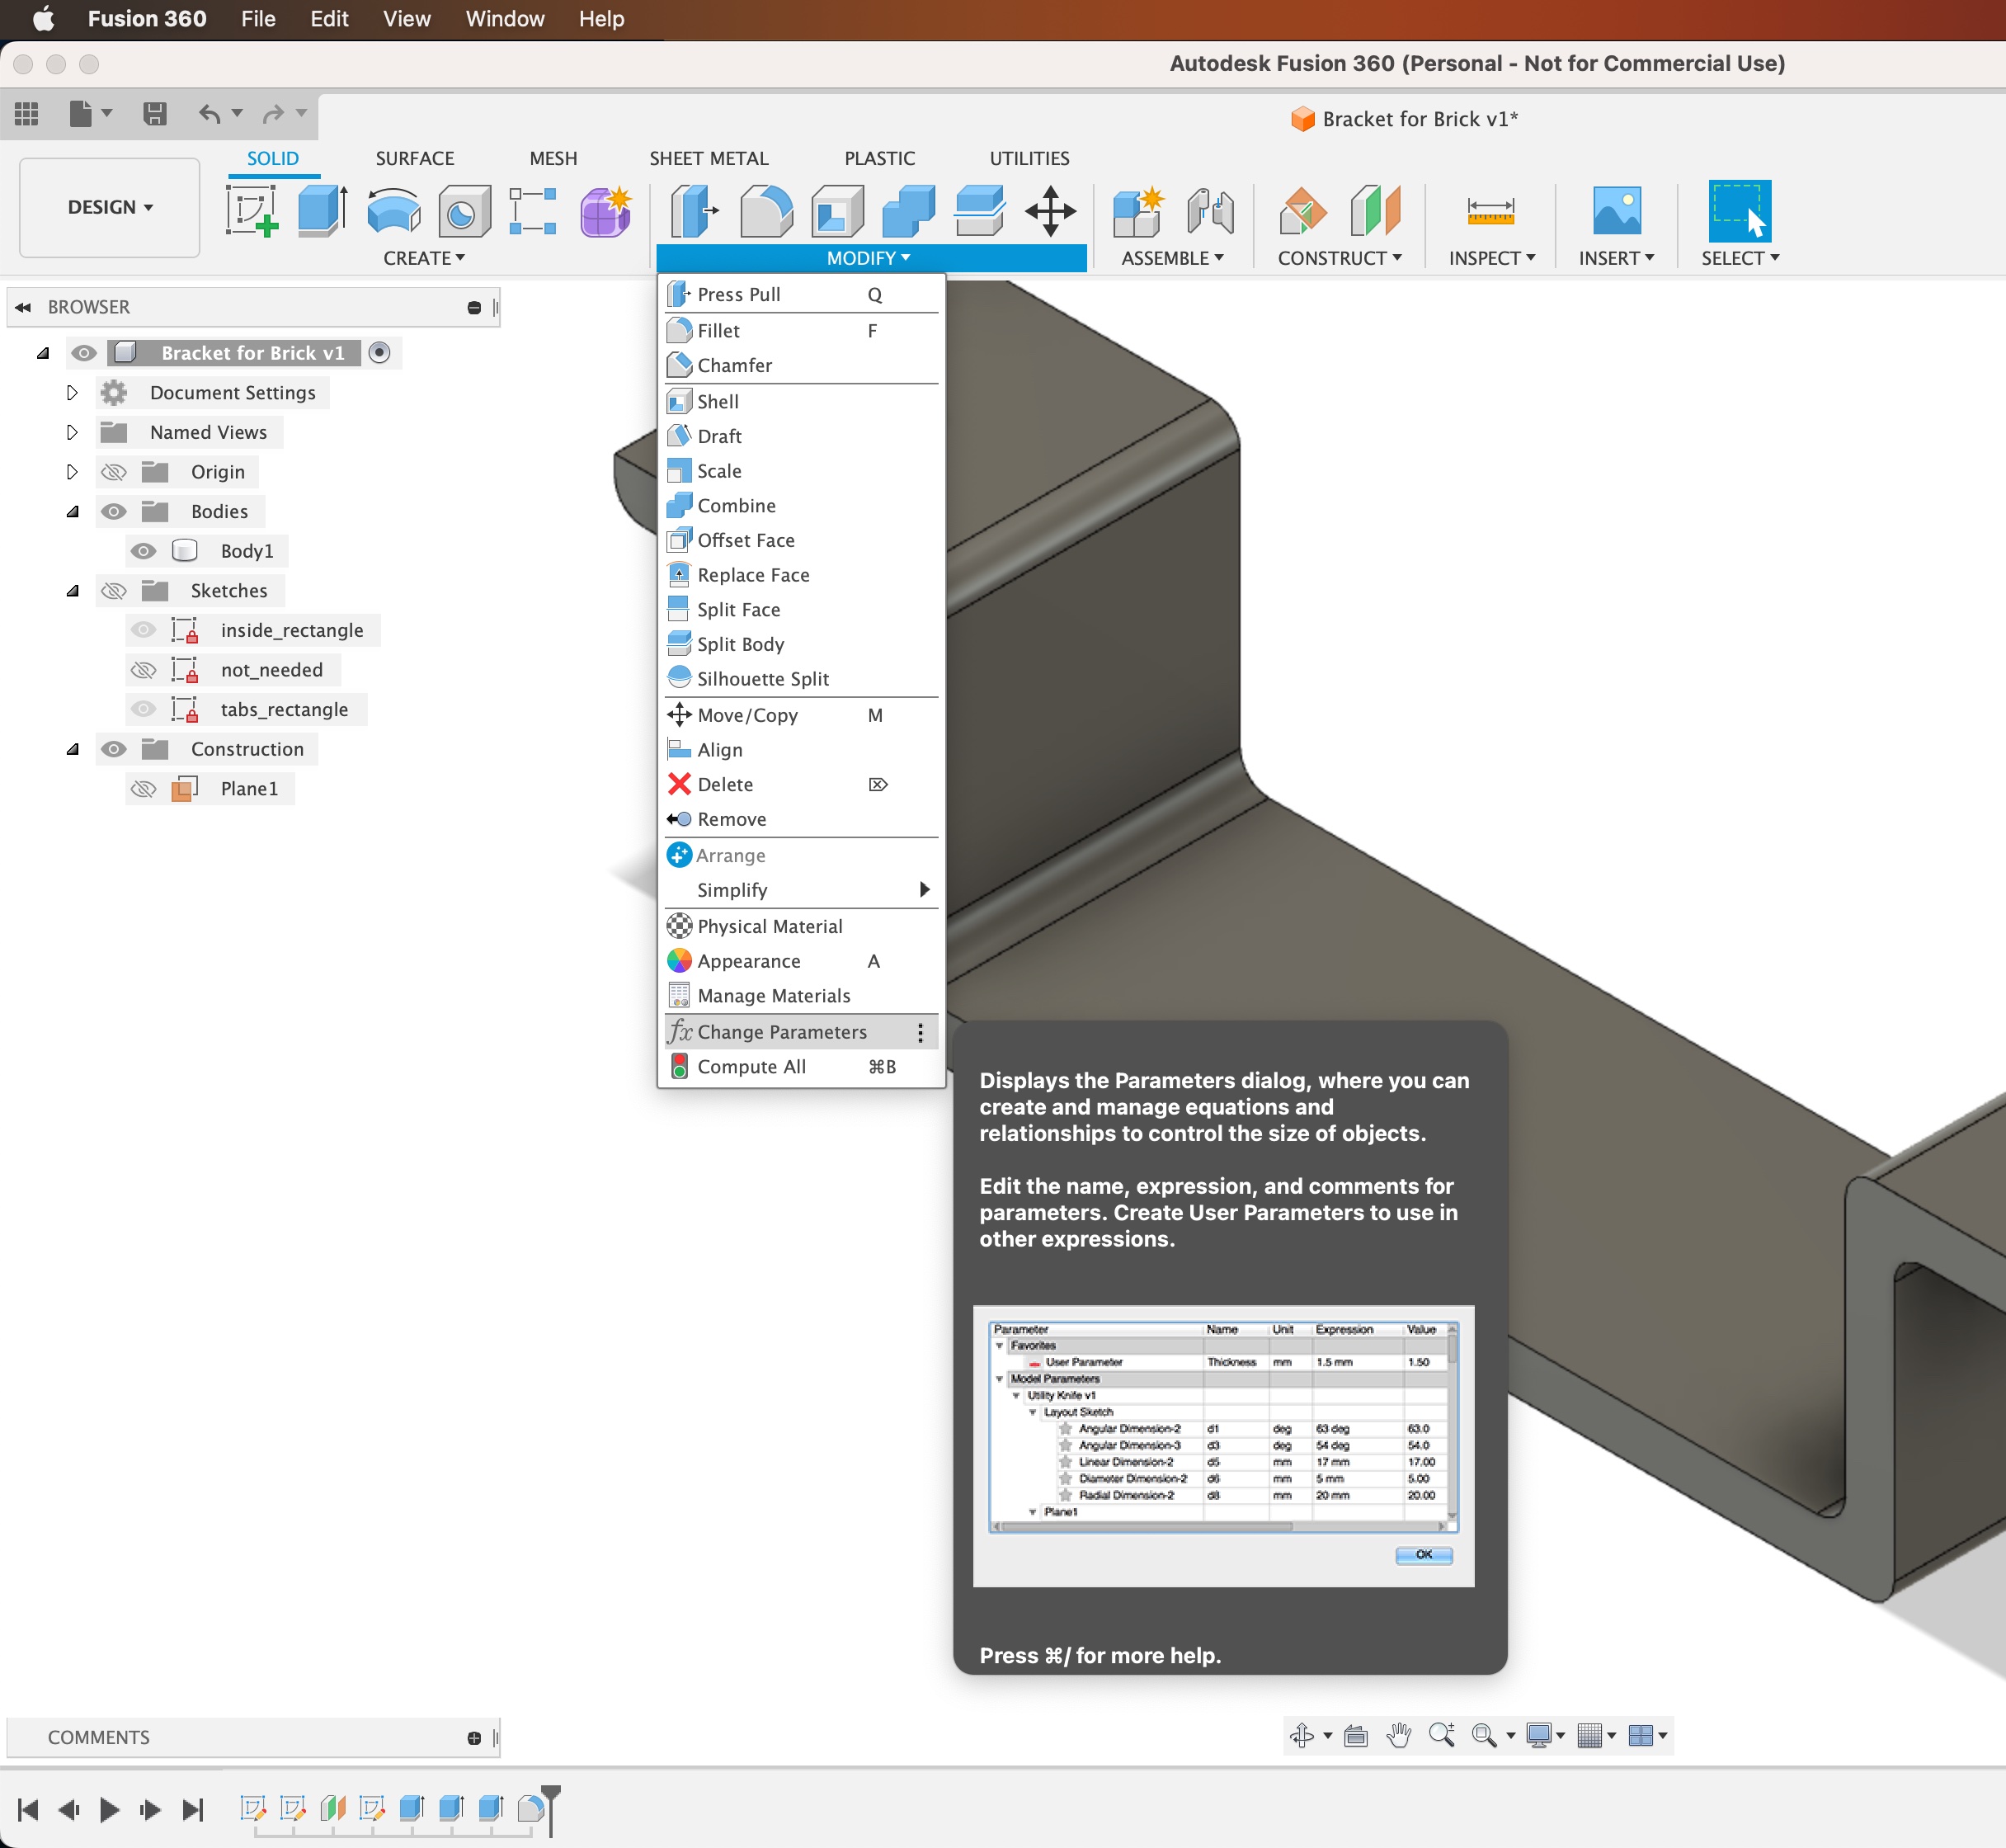Pin Change Parameters to toolbar via three dots
The width and height of the screenshot is (2006, 1848).
click(920, 1032)
